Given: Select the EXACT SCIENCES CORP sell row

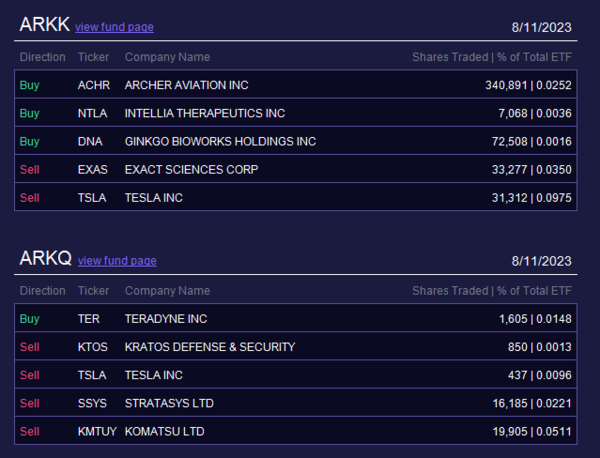Looking at the screenshot, I should [x=295, y=169].
